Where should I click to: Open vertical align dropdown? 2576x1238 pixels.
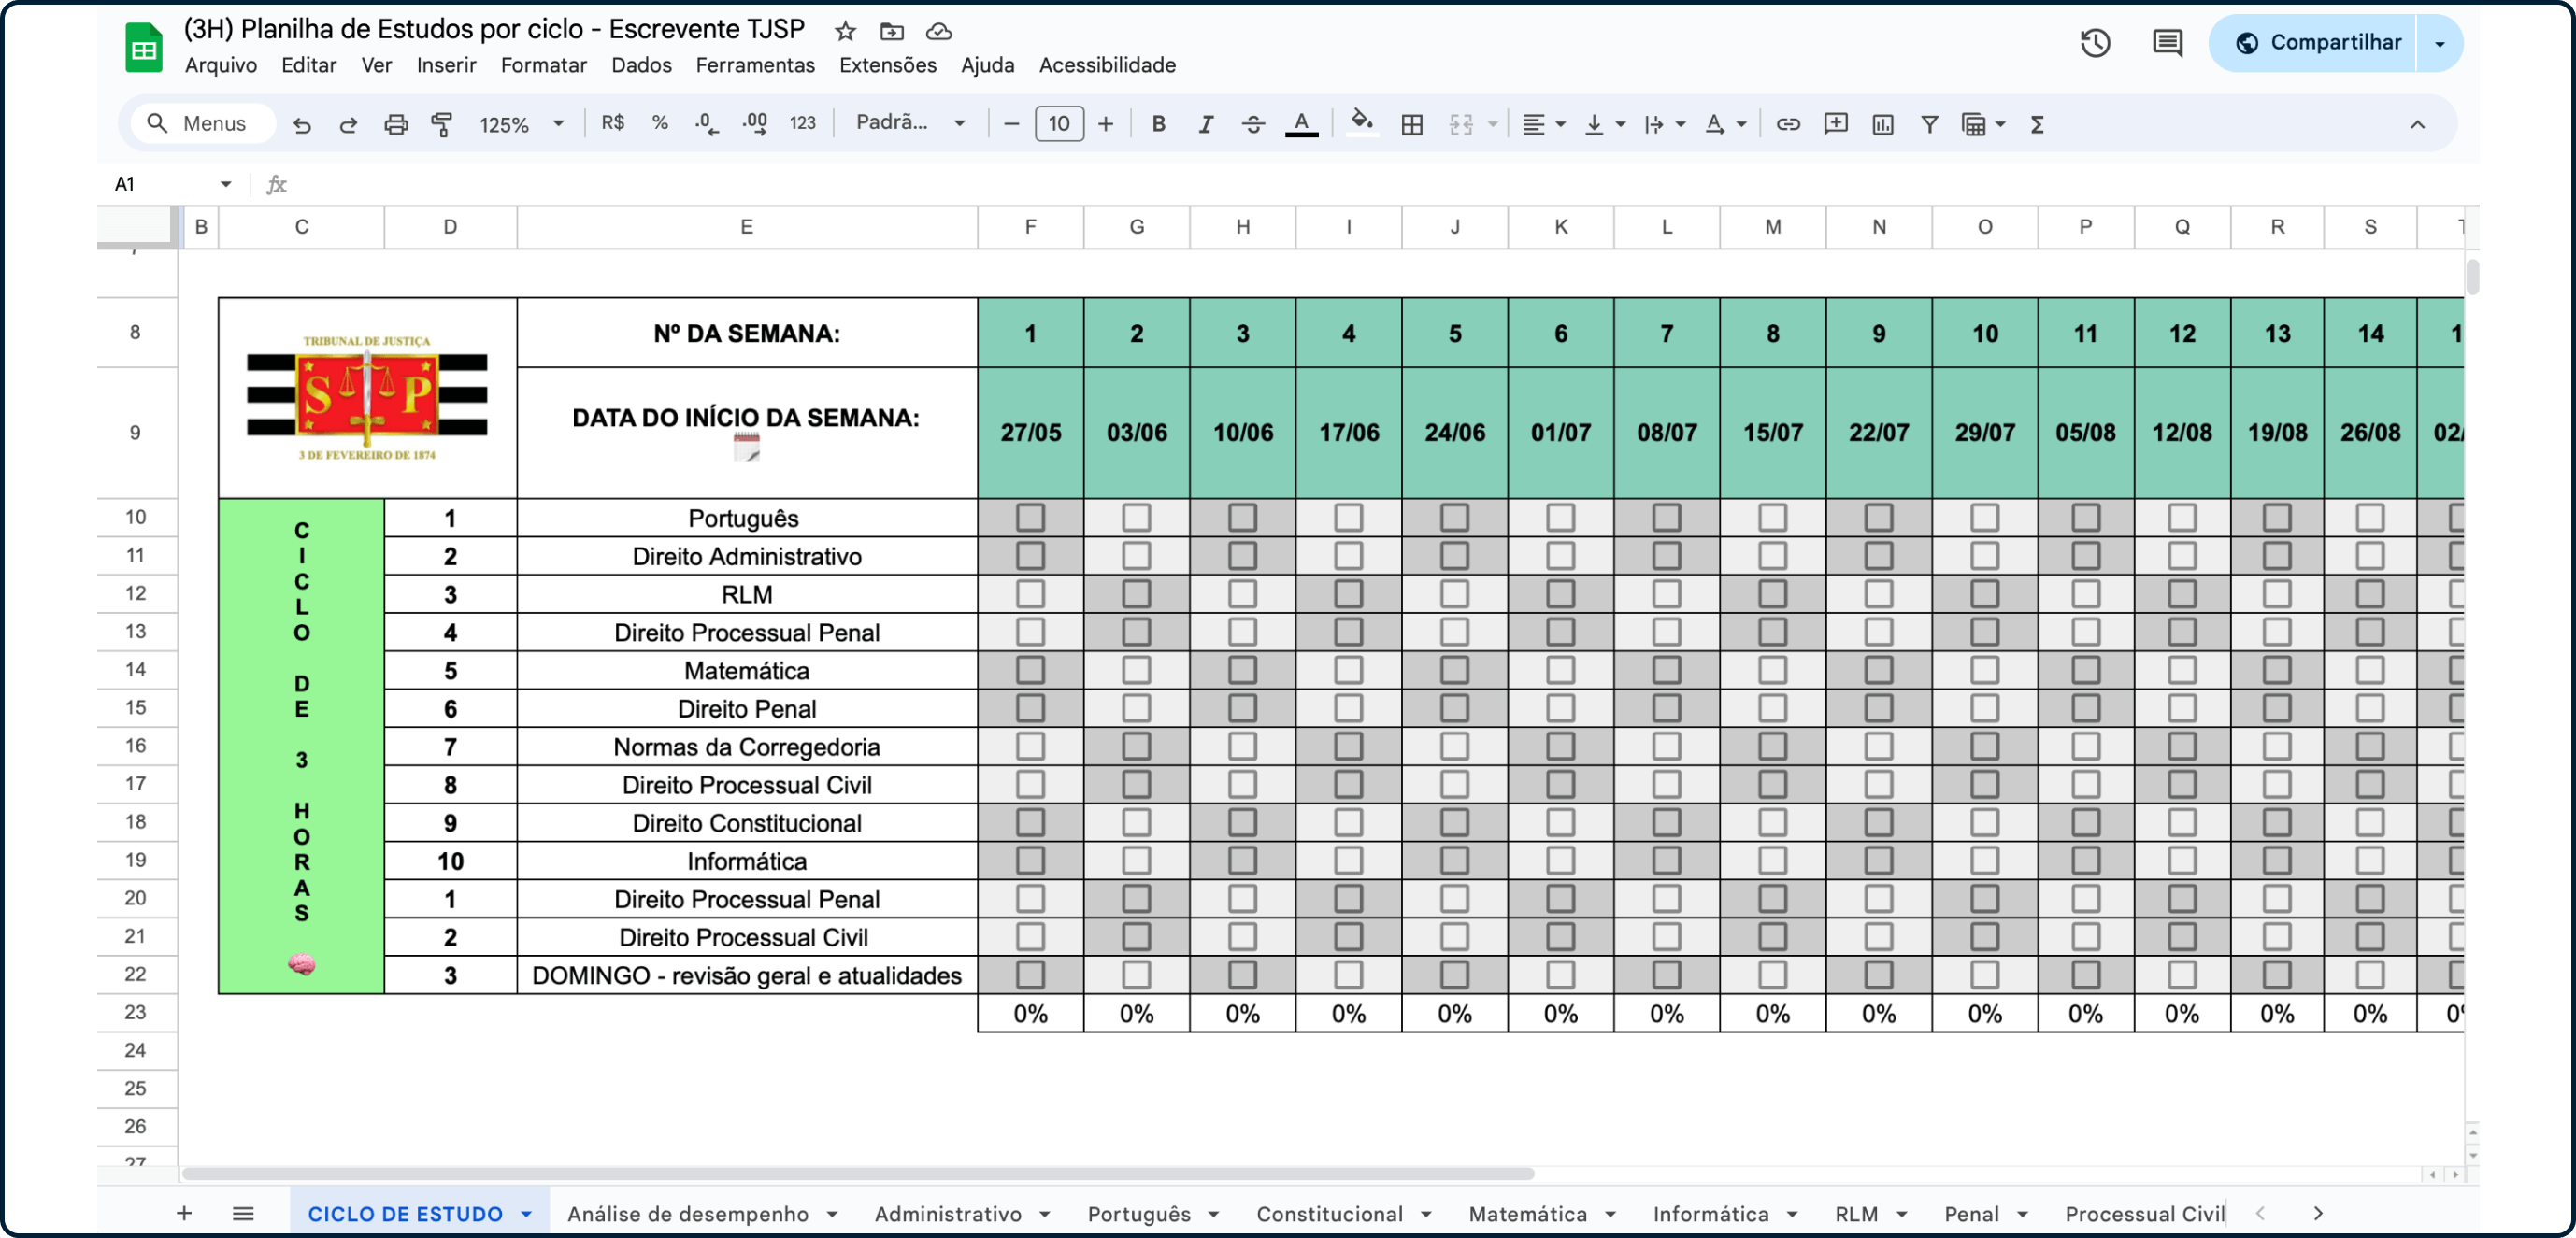1605,124
